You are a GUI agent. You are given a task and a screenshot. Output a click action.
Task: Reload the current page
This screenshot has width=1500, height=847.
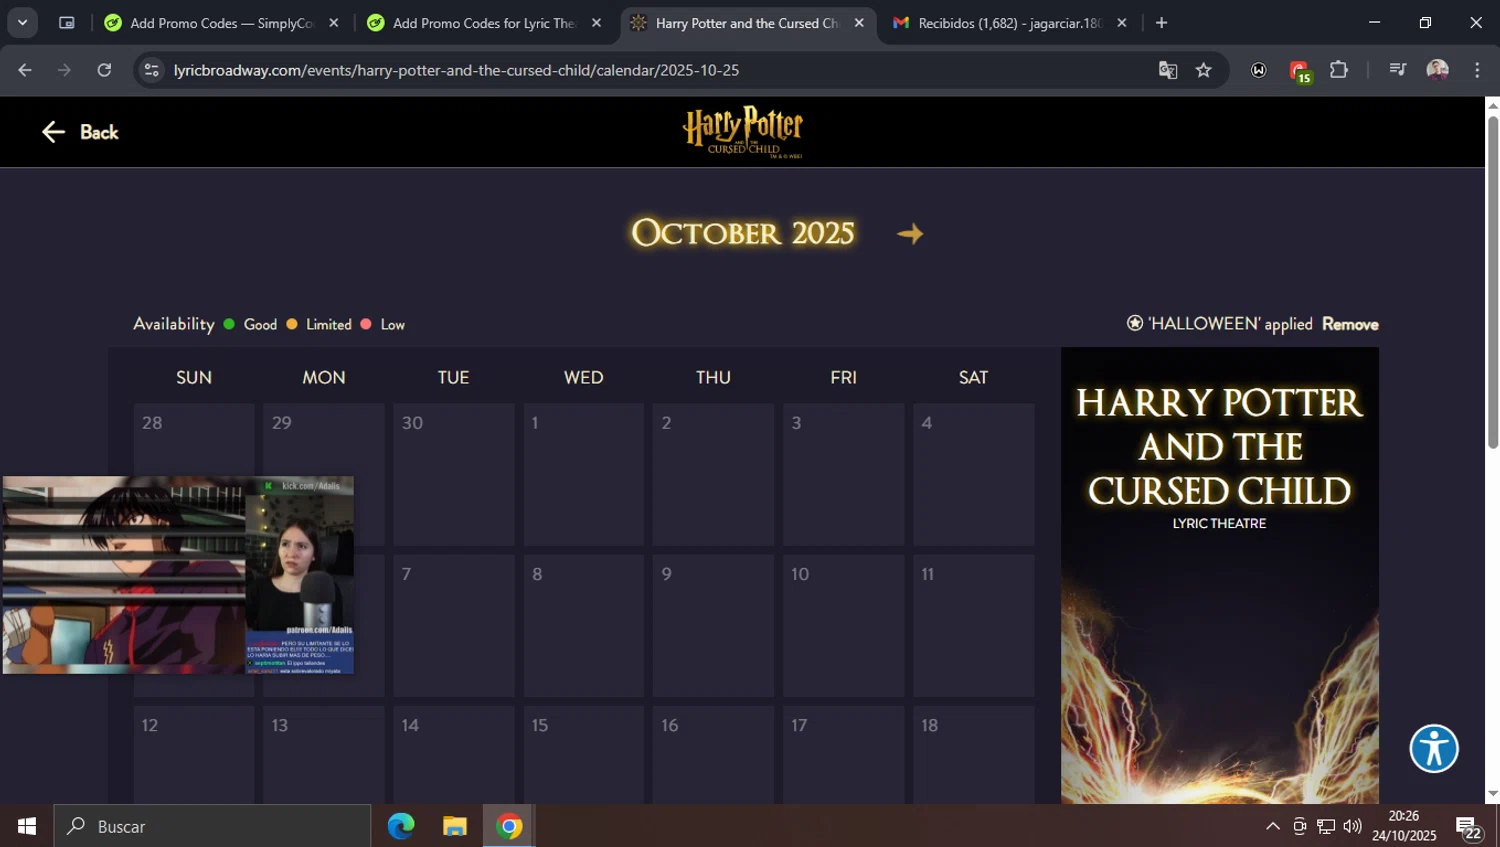[104, 70]
